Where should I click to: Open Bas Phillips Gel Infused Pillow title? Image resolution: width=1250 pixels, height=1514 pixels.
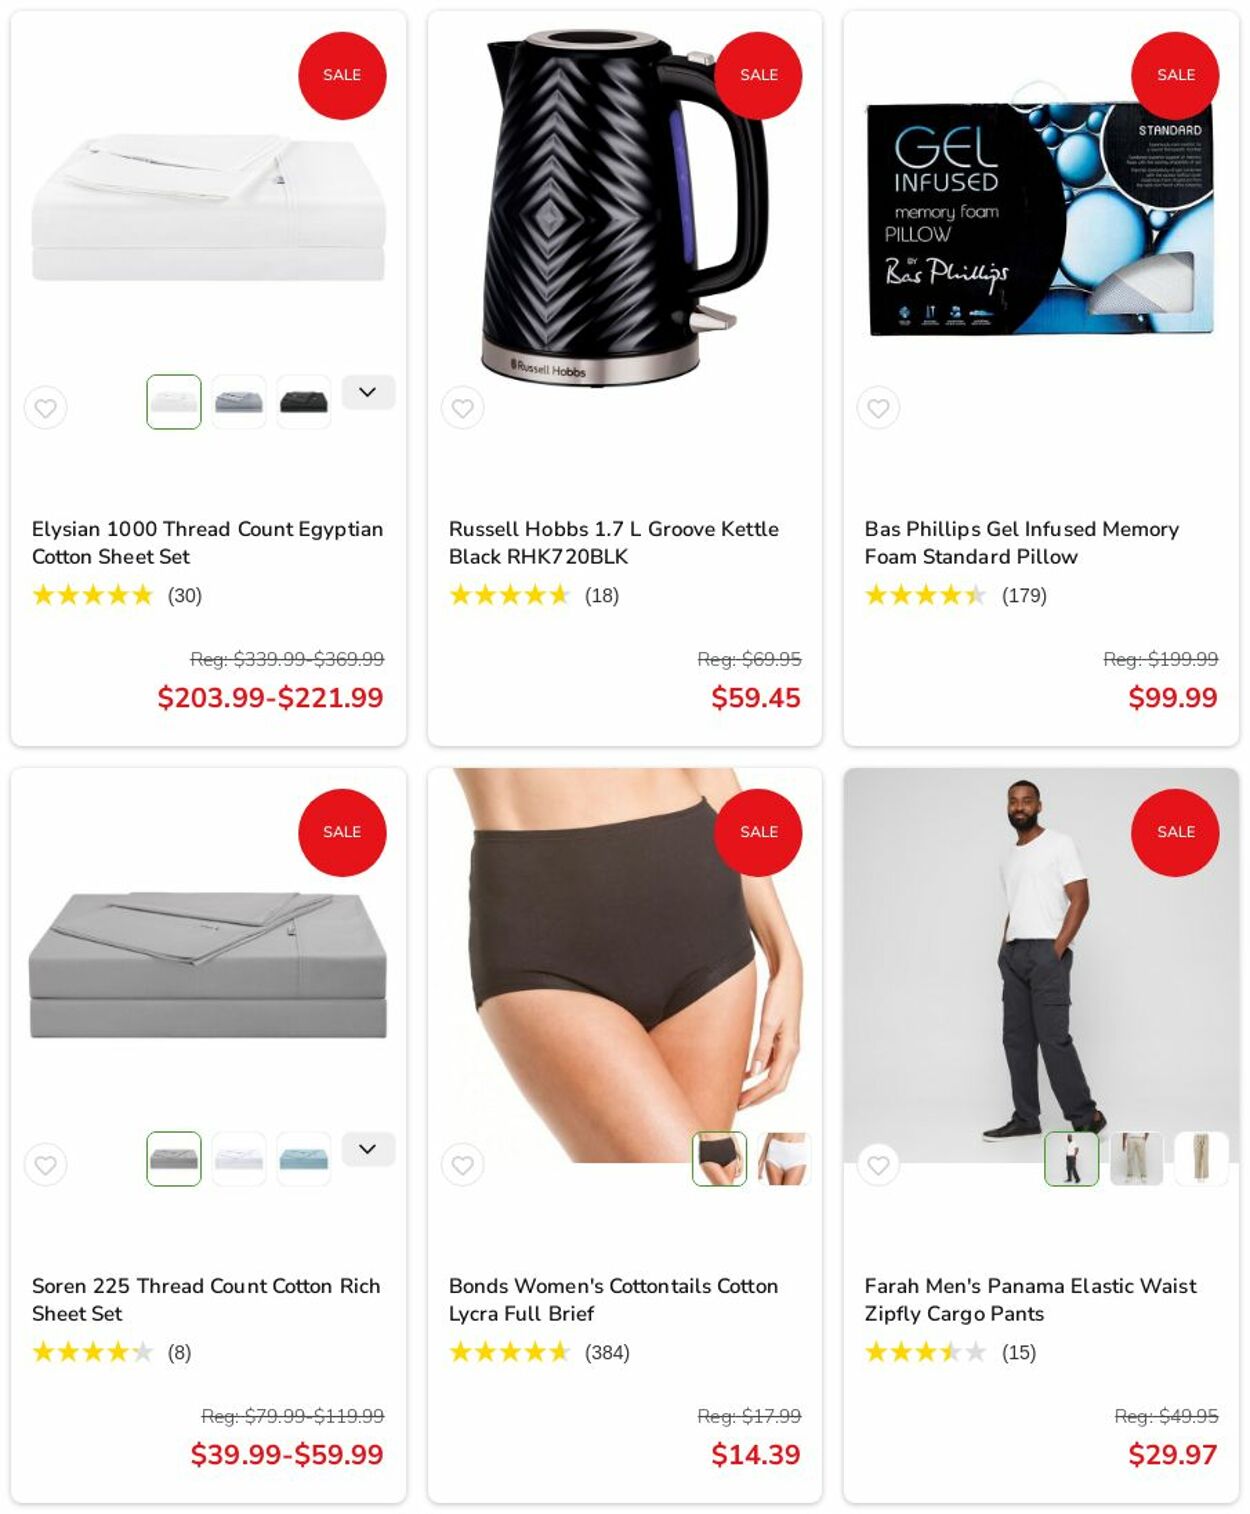[x=1021, y=543]
